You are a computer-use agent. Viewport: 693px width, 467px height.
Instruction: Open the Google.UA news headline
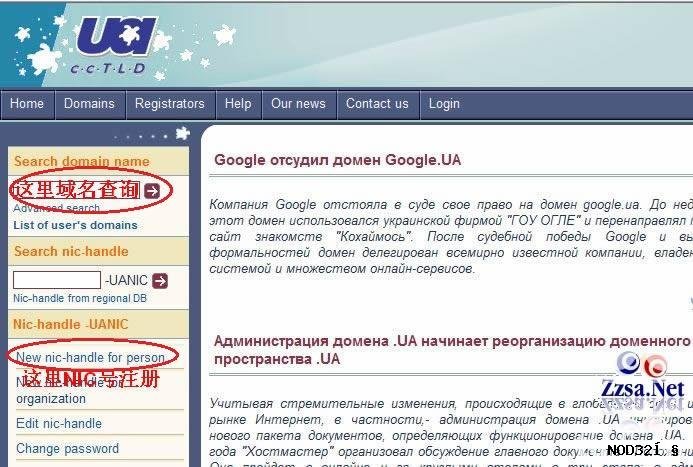point(338,160)
